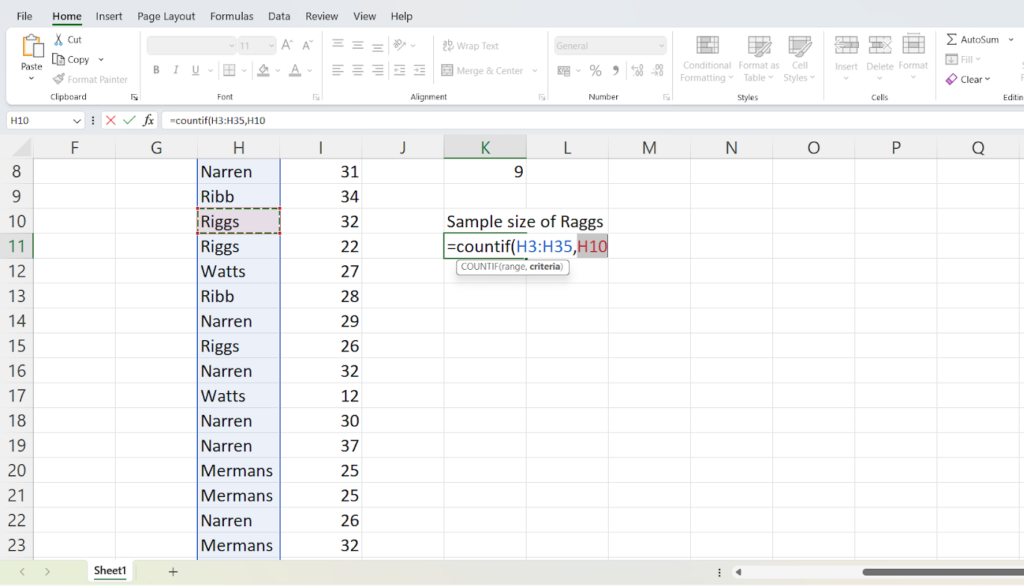
Task: Click the AutoSum sigma icon
Action: click(x=951, y=40)
